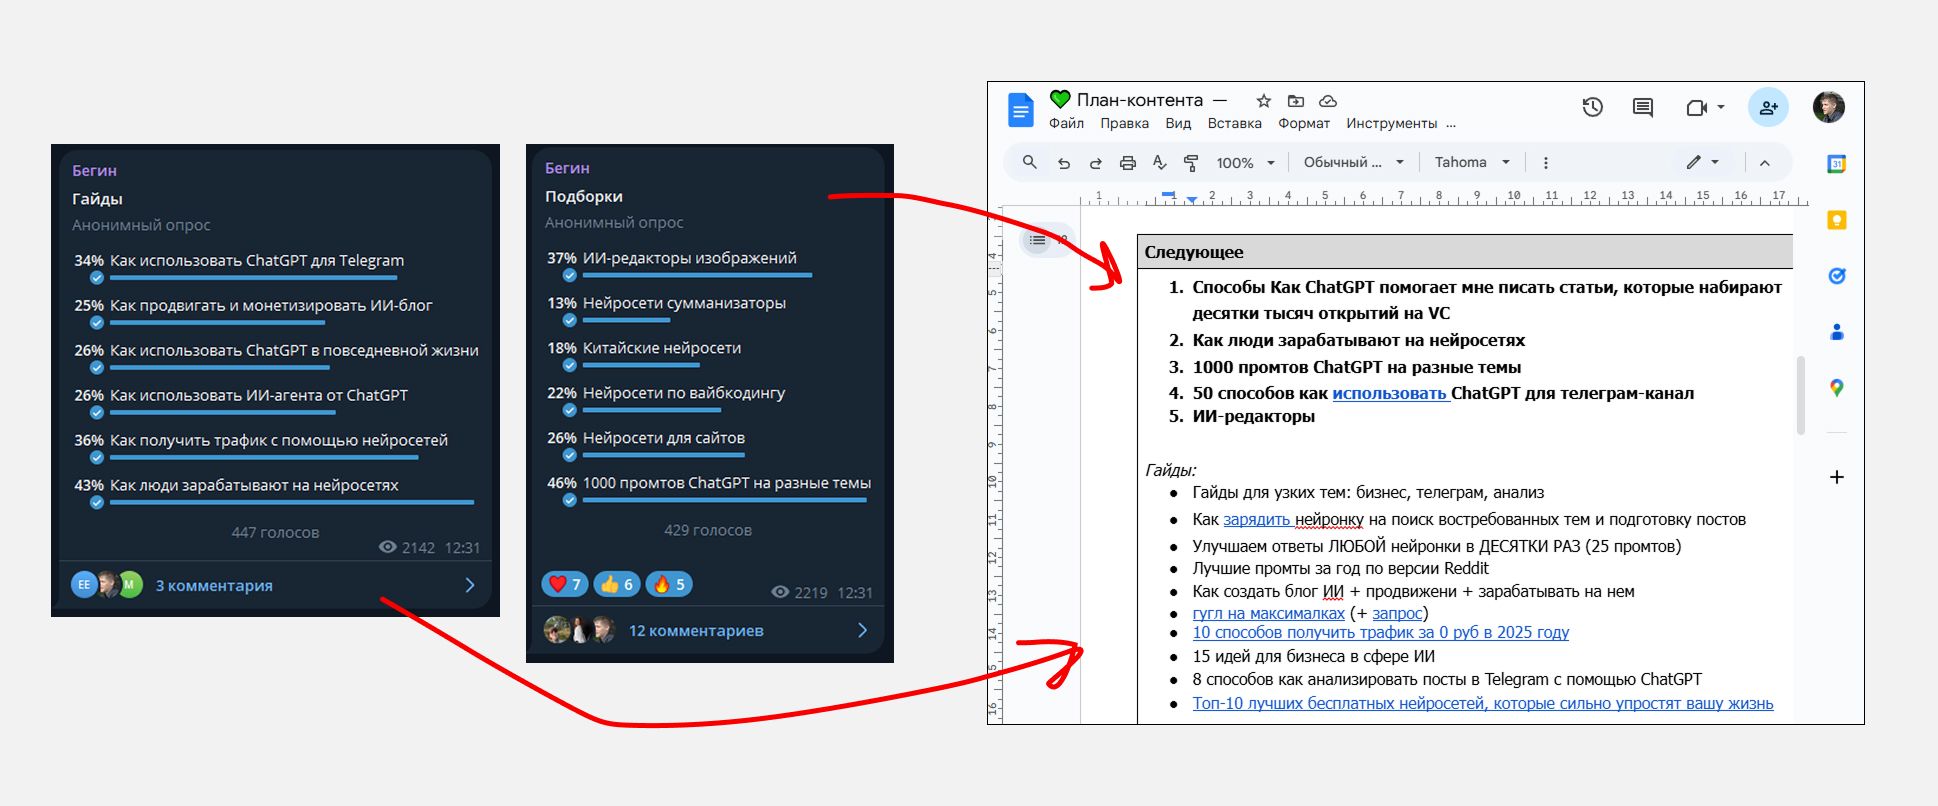Screen dimensions: 1938x806
Task: Open the comments history icon
Action: click(1642, 107)
